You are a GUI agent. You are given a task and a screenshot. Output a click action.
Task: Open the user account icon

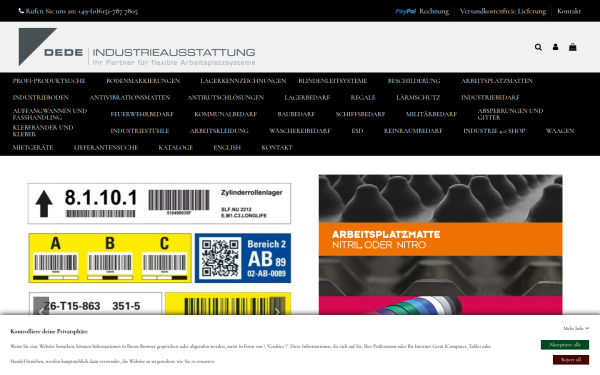point(555,47)
